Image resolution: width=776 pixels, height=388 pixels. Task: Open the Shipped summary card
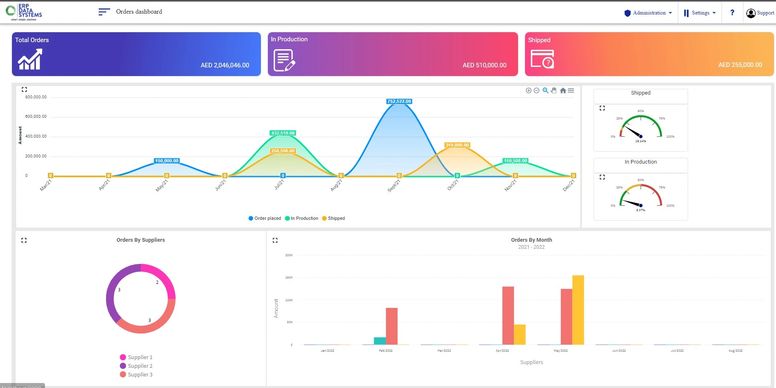point(649,54)
